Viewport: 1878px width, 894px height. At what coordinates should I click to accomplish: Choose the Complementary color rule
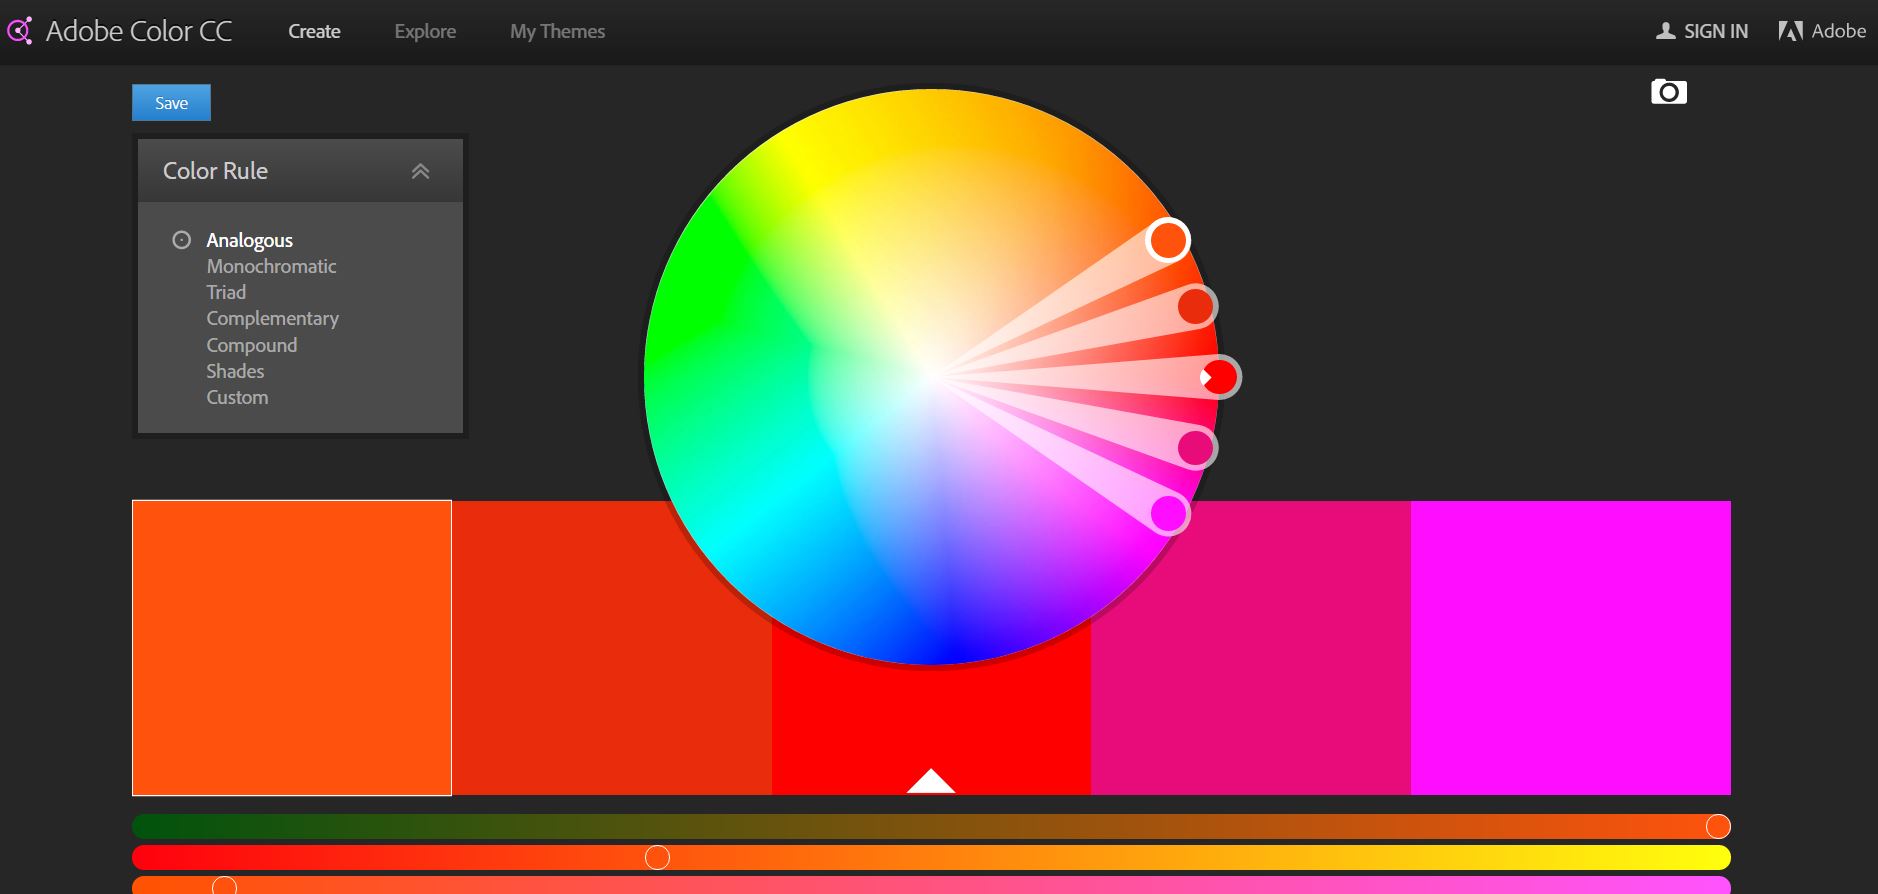(x=272, y=318)
